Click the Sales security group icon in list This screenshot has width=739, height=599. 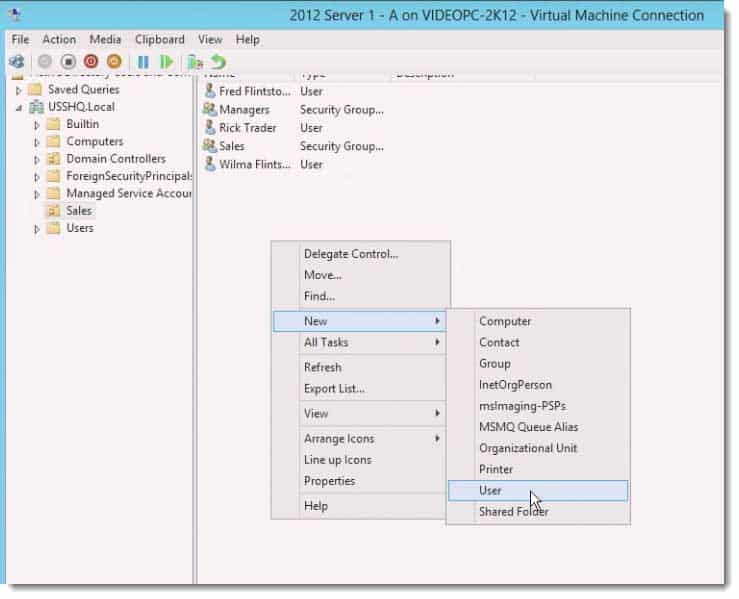coord(210,146)
